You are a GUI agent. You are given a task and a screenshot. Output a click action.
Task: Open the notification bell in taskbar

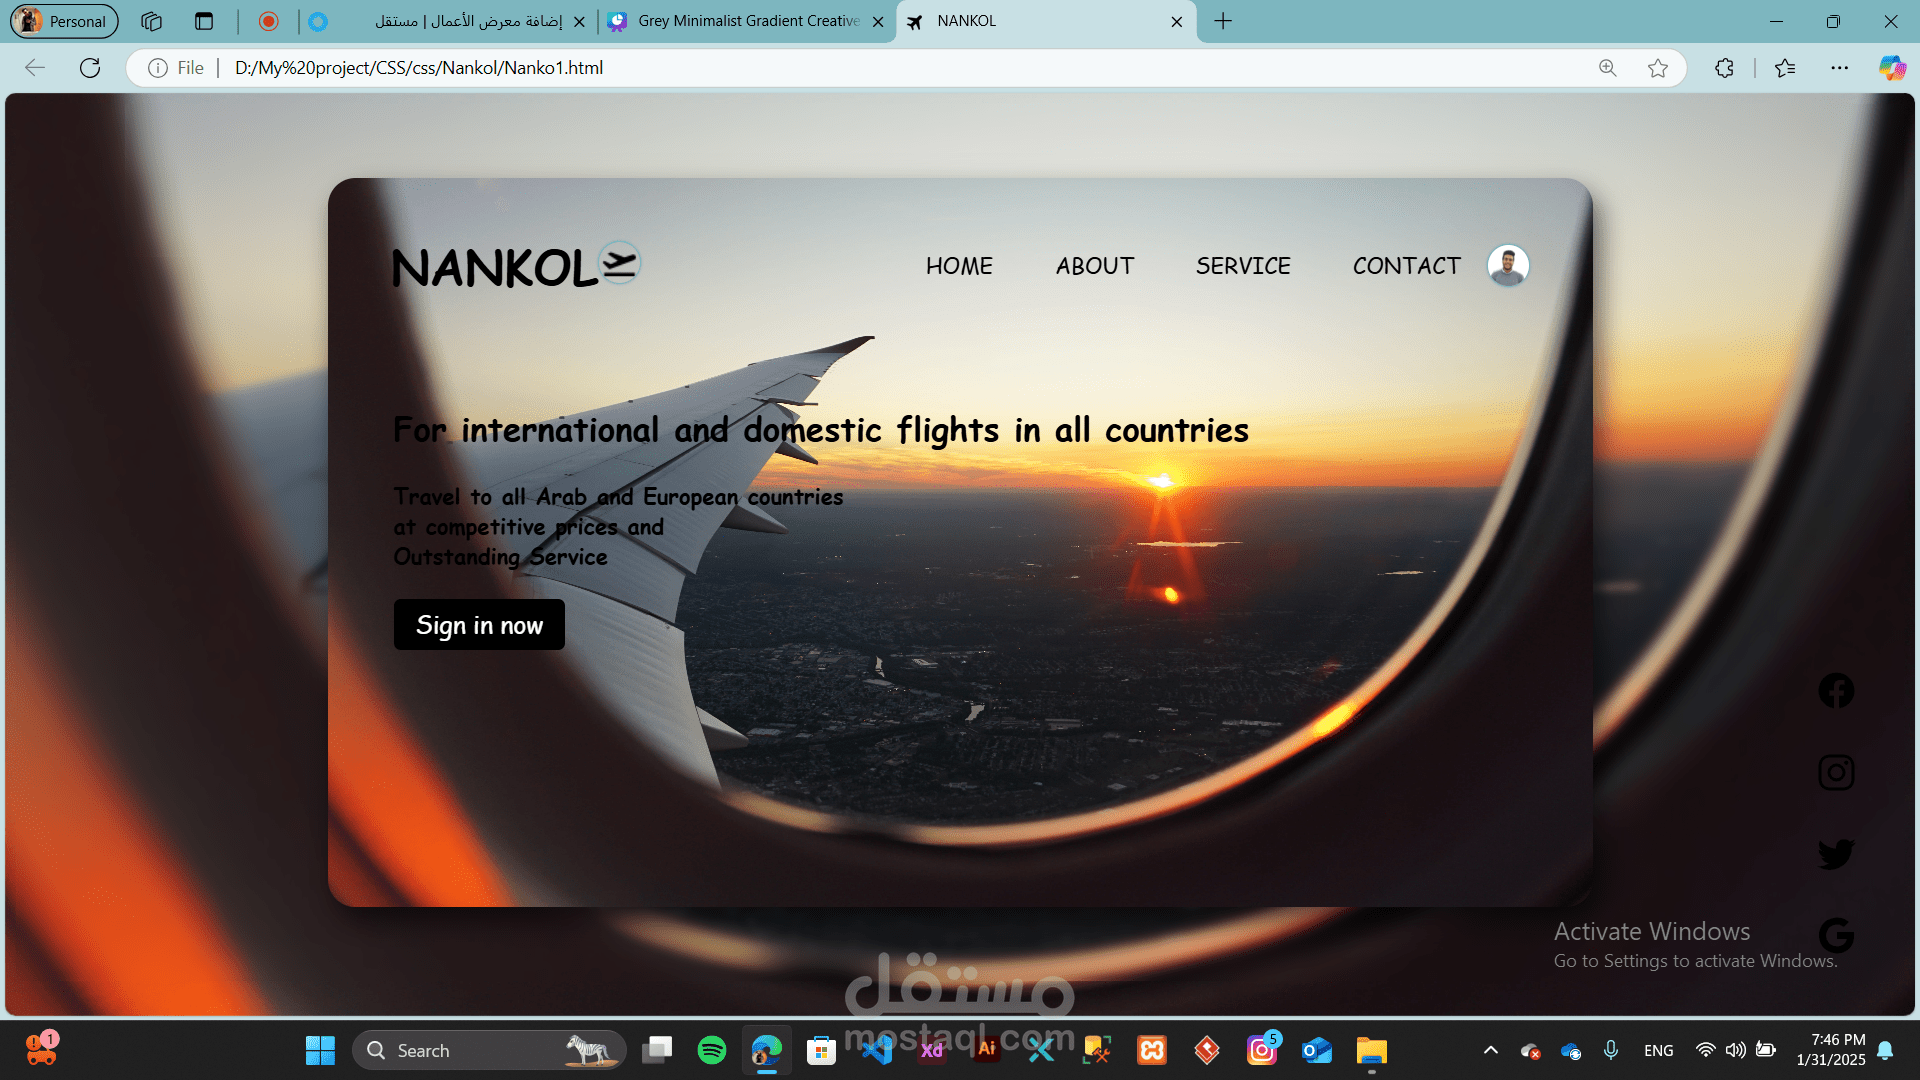tap(1885, 1050)
